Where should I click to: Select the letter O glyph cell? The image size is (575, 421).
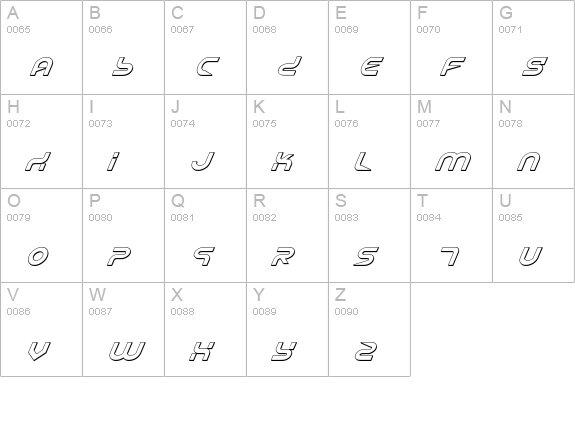(x=41, y=235)
